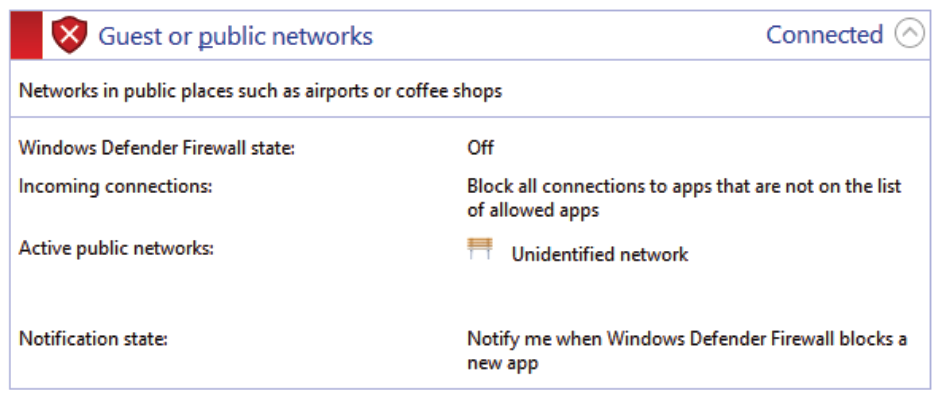The image size is (943, 404).
Task: Click the Off firewall state value
Action: 480,148
